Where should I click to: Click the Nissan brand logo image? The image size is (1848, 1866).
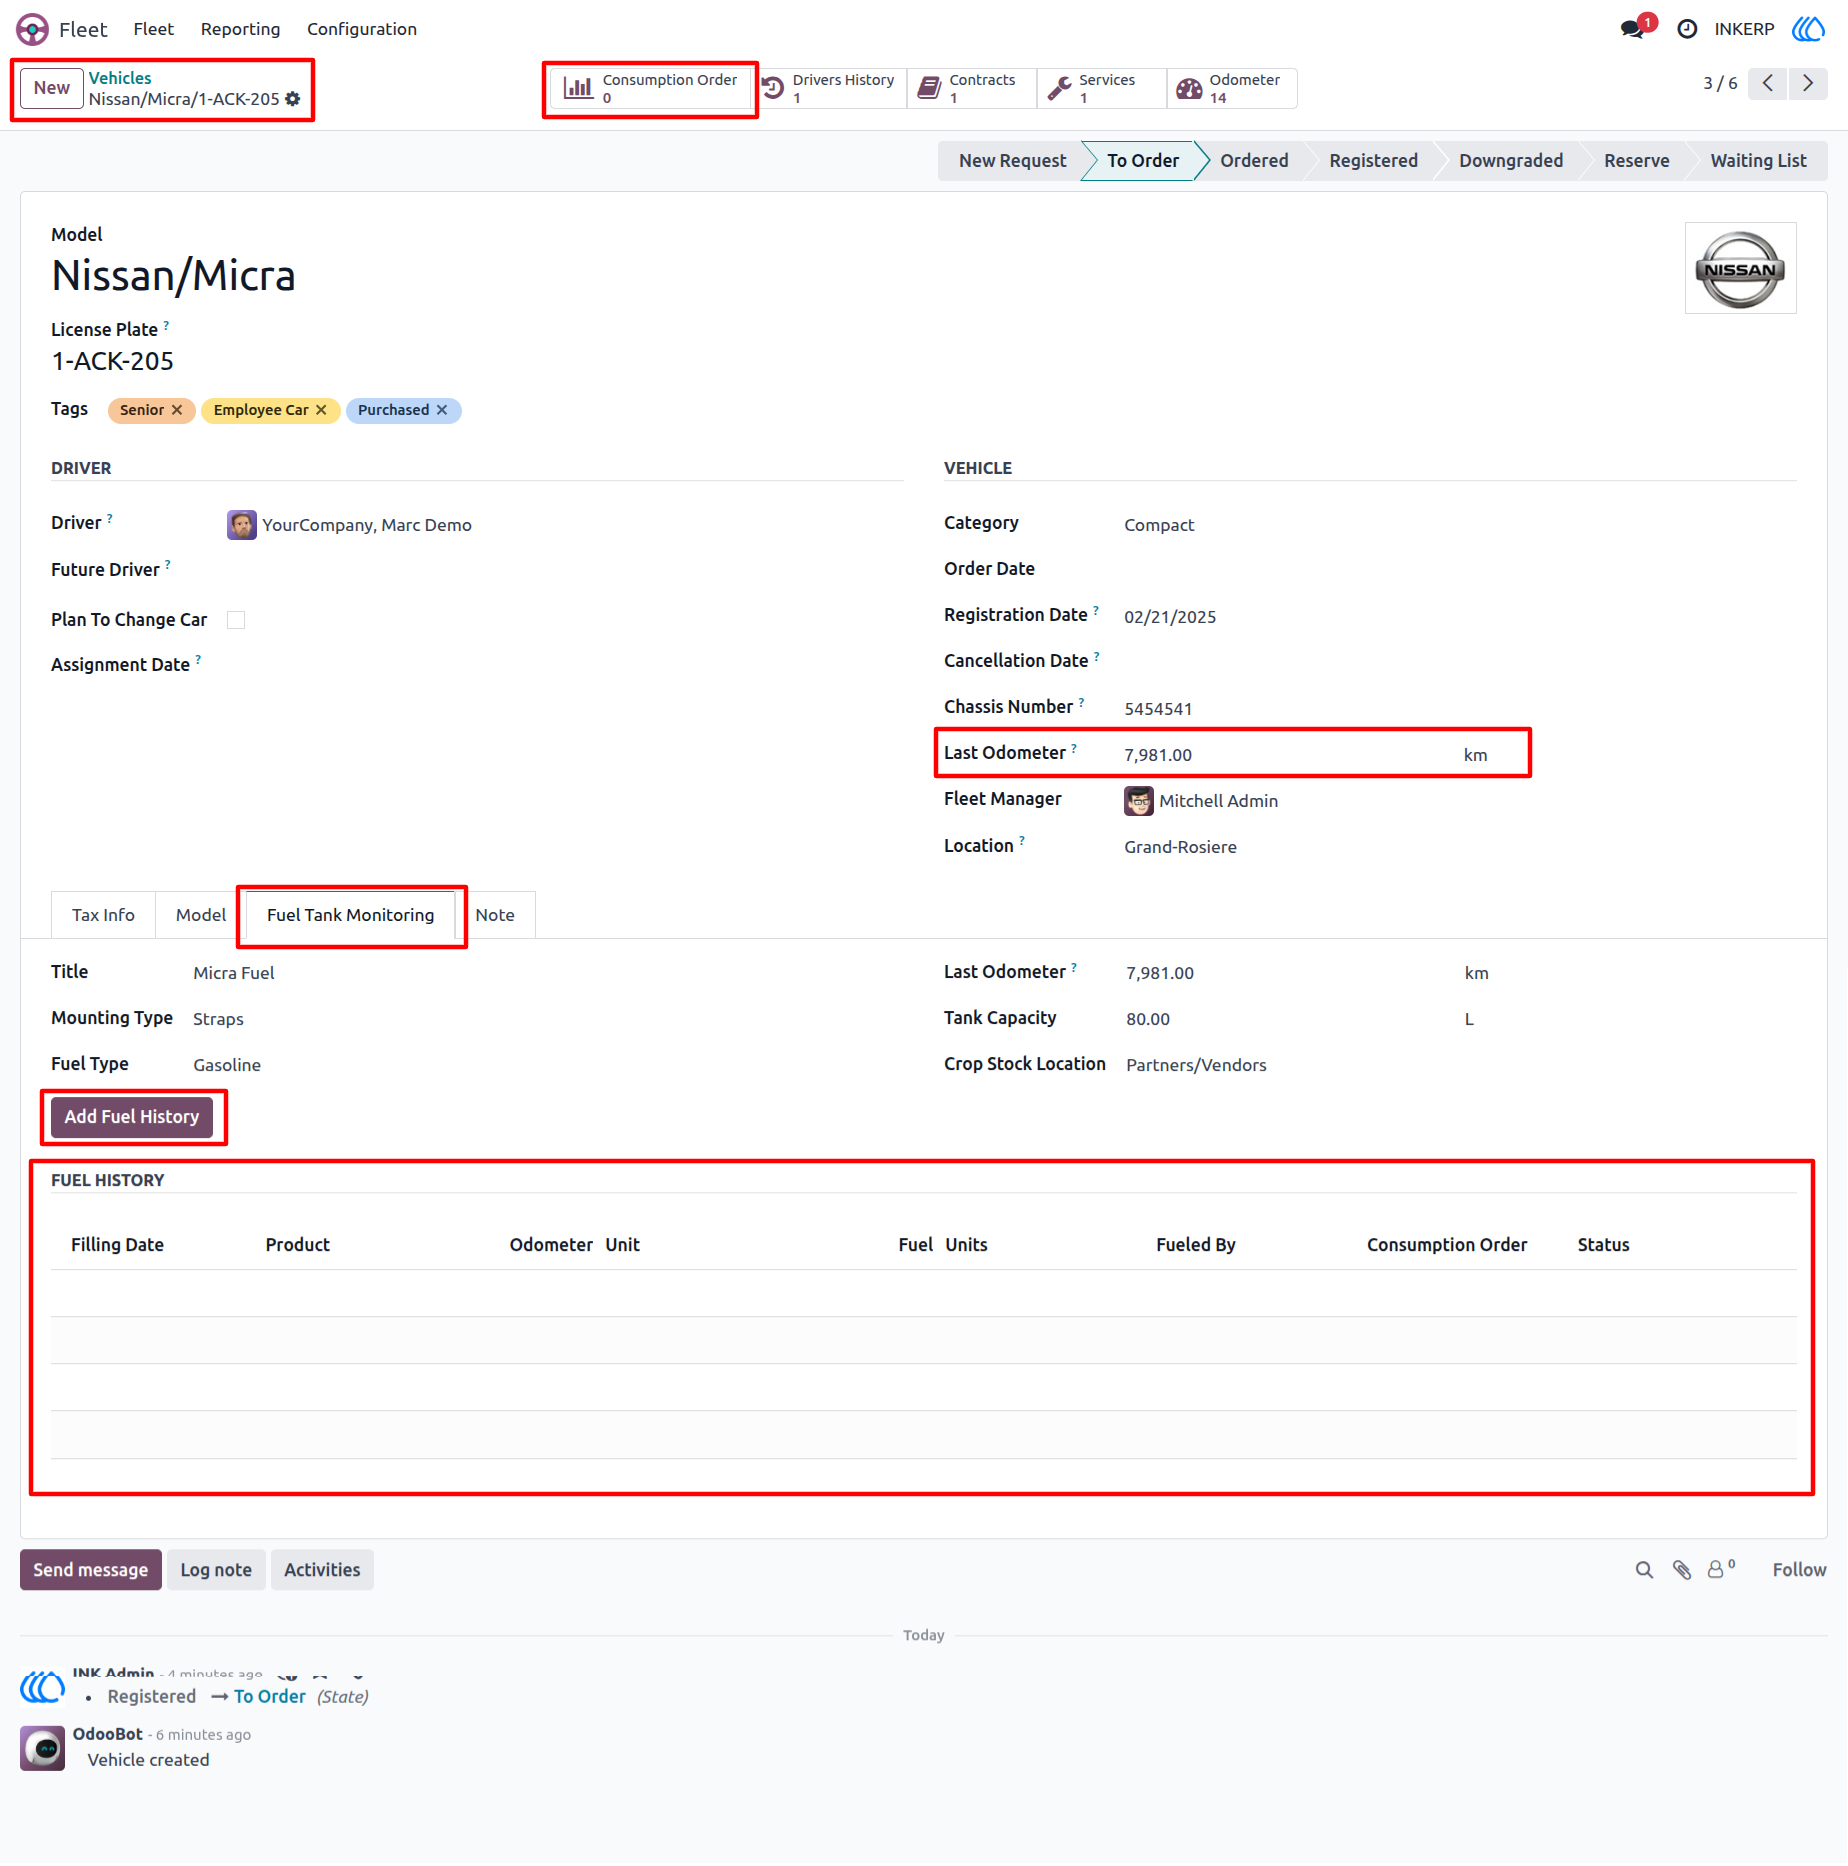point(1740,268)
